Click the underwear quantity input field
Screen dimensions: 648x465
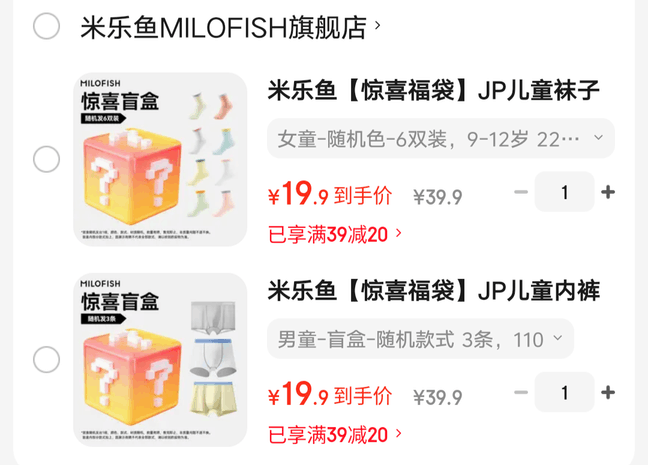pyautogui.click(x=565, y=393)
